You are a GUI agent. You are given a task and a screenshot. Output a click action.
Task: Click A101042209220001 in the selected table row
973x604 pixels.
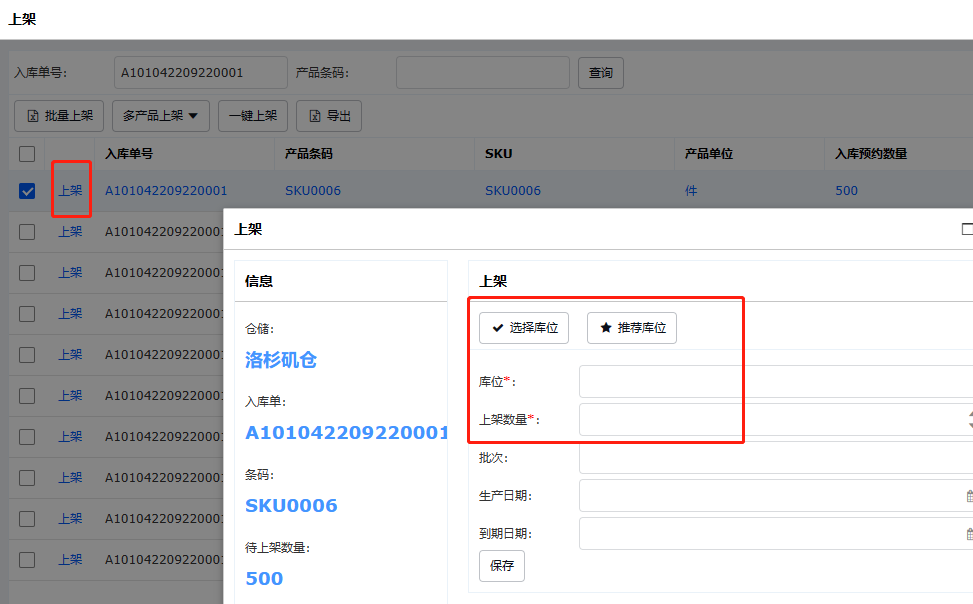point(166,191)
